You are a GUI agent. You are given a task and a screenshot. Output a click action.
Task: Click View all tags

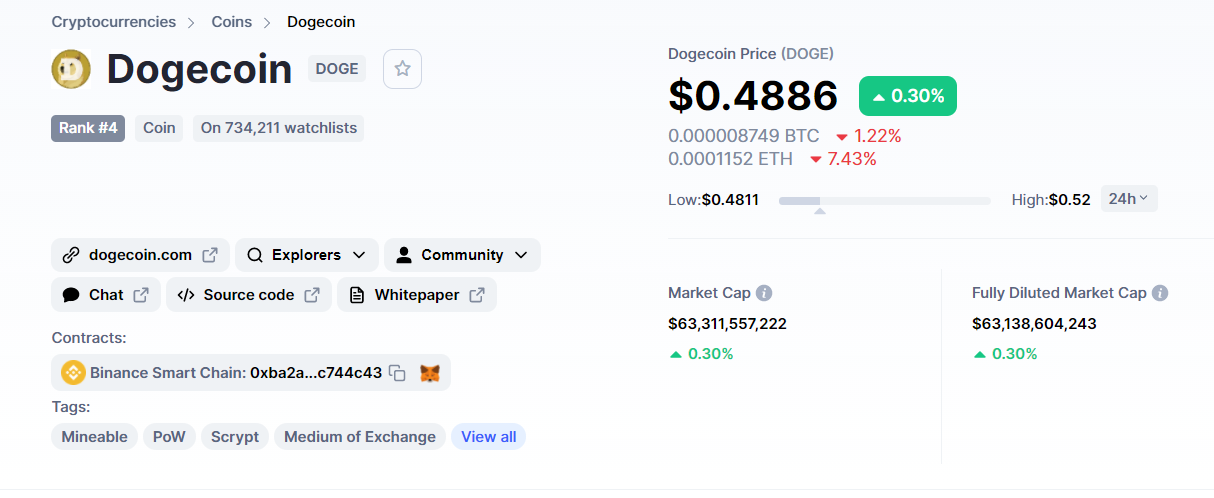point(488,437)
